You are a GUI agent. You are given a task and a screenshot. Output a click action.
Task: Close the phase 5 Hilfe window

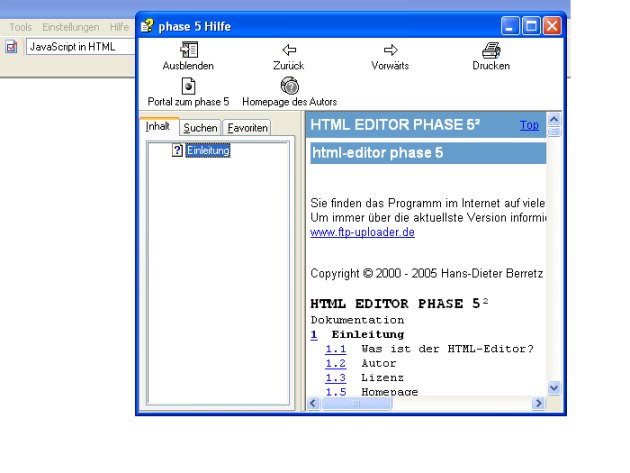coord(552,27)
